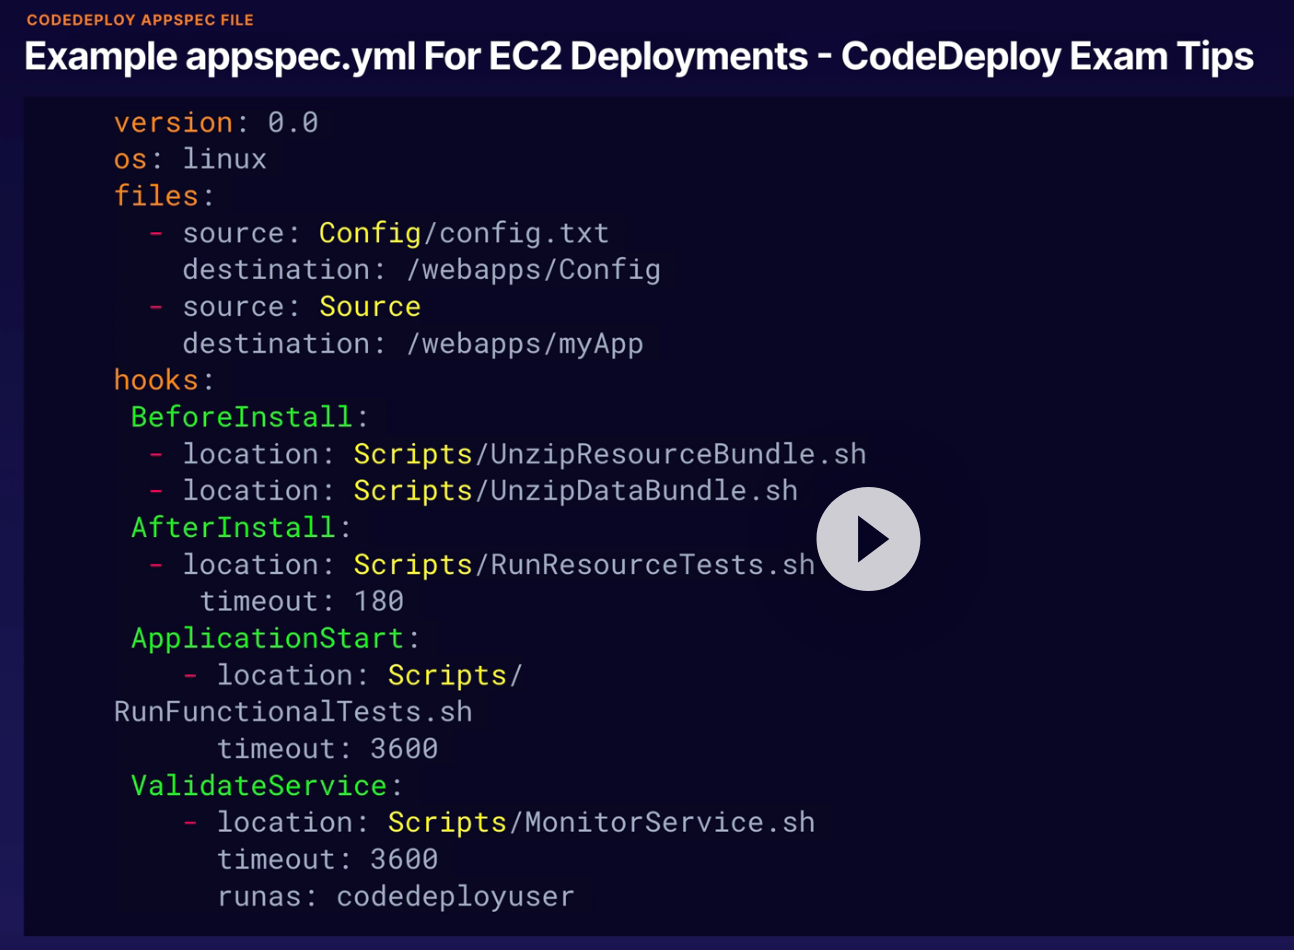The image size is (1294, 950).
Task: Select the 'timeout: 180' line
Action: pyautogui.click(x=302, y=601)
